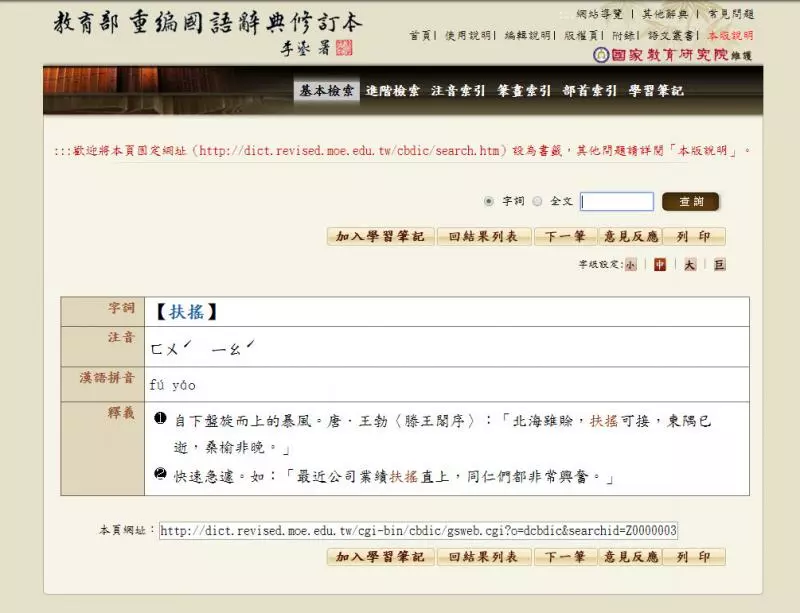800x613 pixels.
Task: Open 語文叢書 link
Action: (671, 35)
